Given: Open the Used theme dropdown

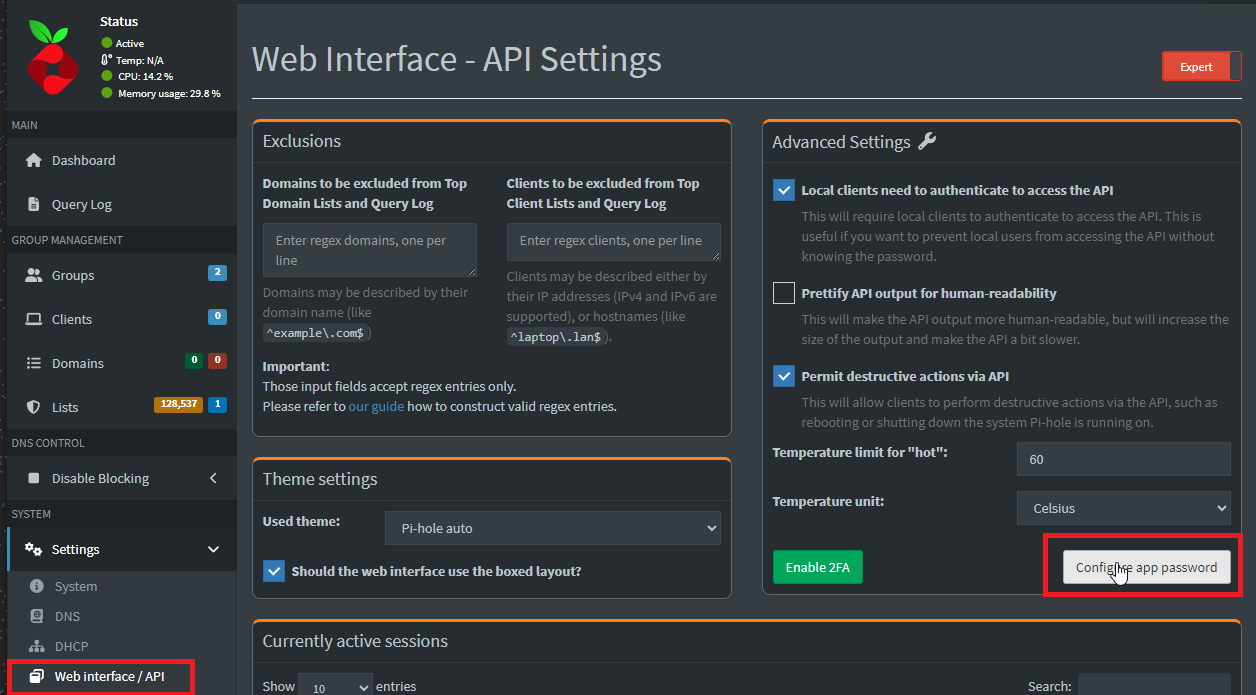Looking at the screenshot, I should (552, 528).
